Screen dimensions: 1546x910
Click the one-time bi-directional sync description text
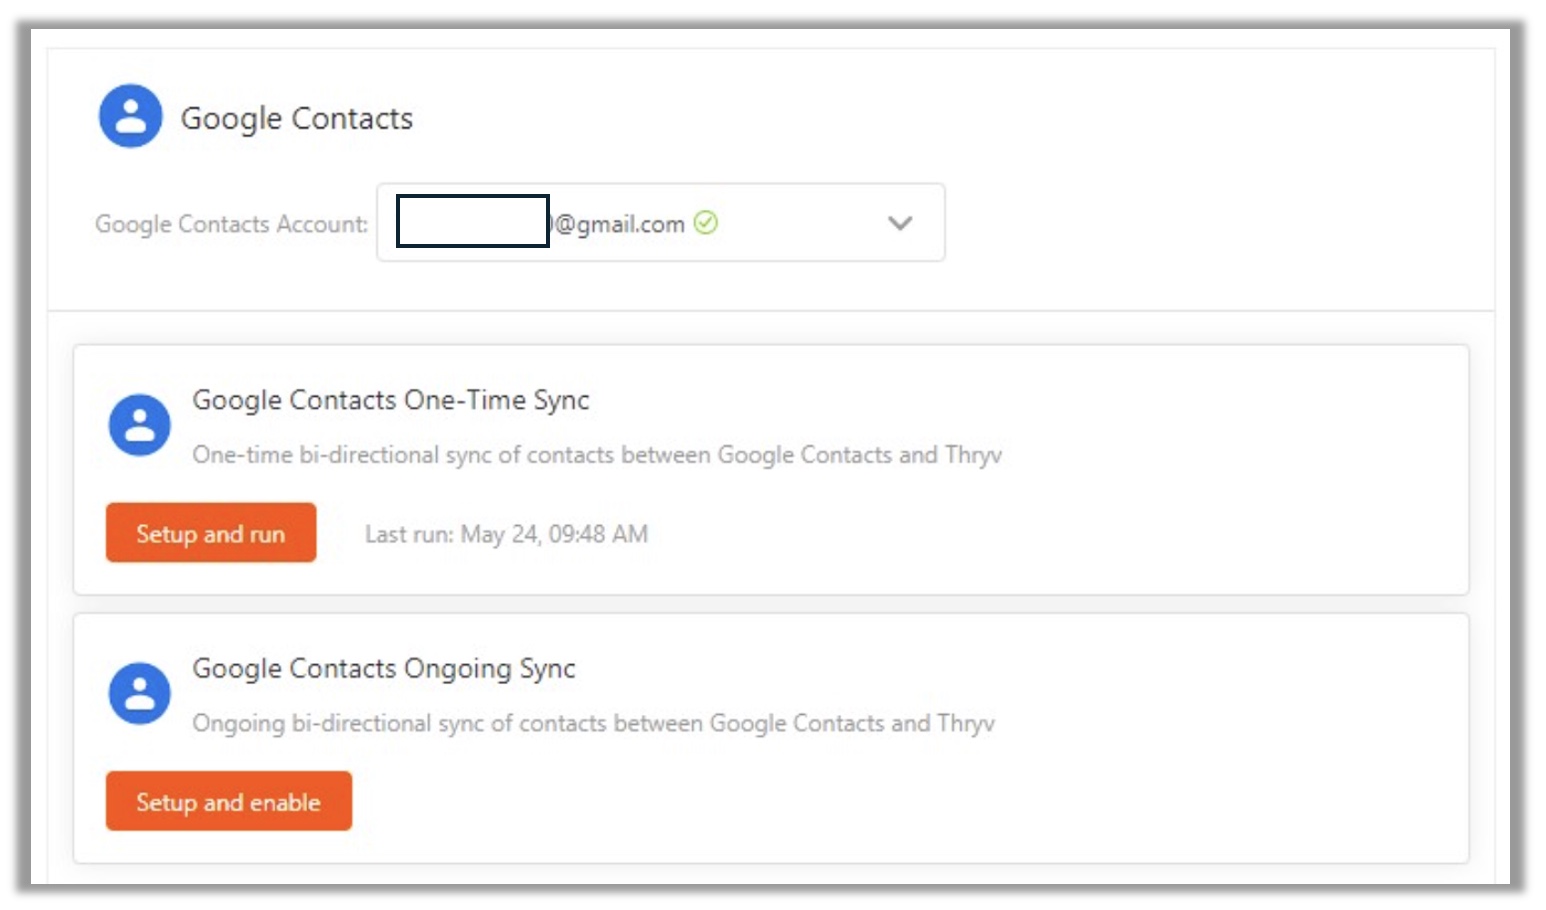pyautogui.click(x=600, y=455)
